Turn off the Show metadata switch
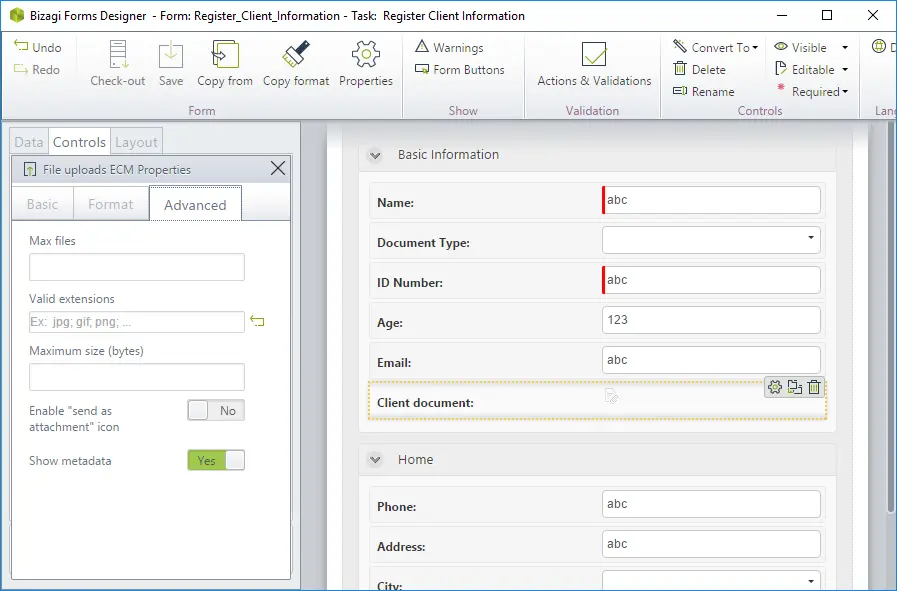The image size is (897, 591). [216, 460]
